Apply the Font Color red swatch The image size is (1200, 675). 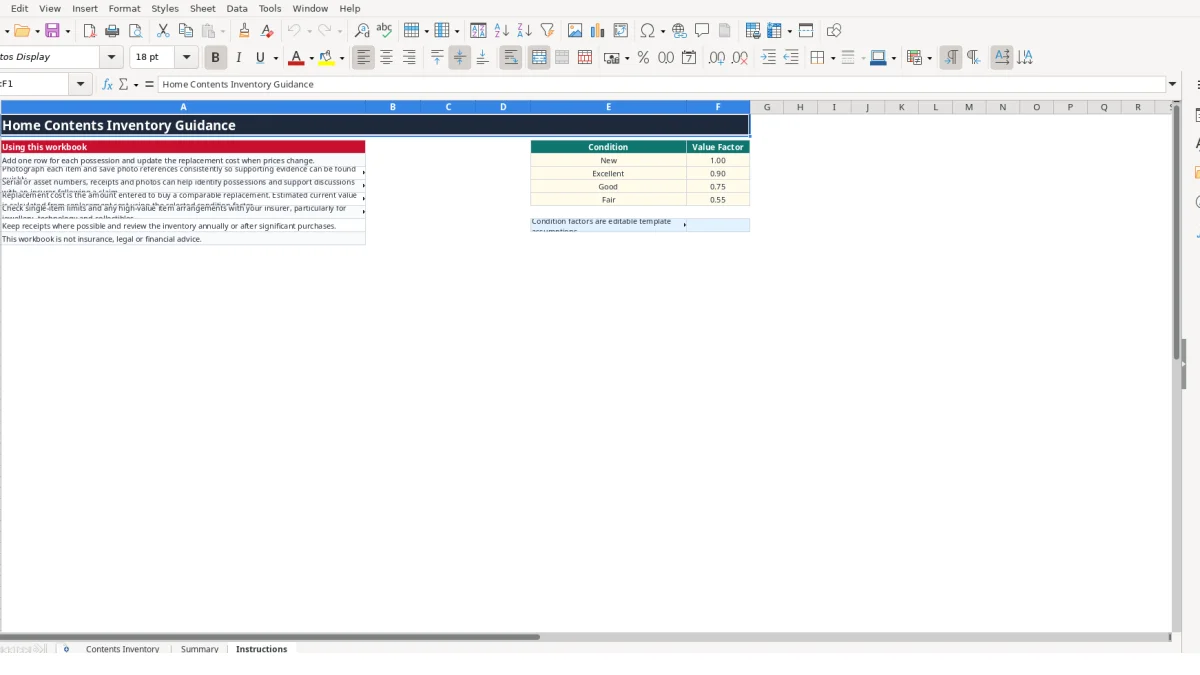[295, 58]
